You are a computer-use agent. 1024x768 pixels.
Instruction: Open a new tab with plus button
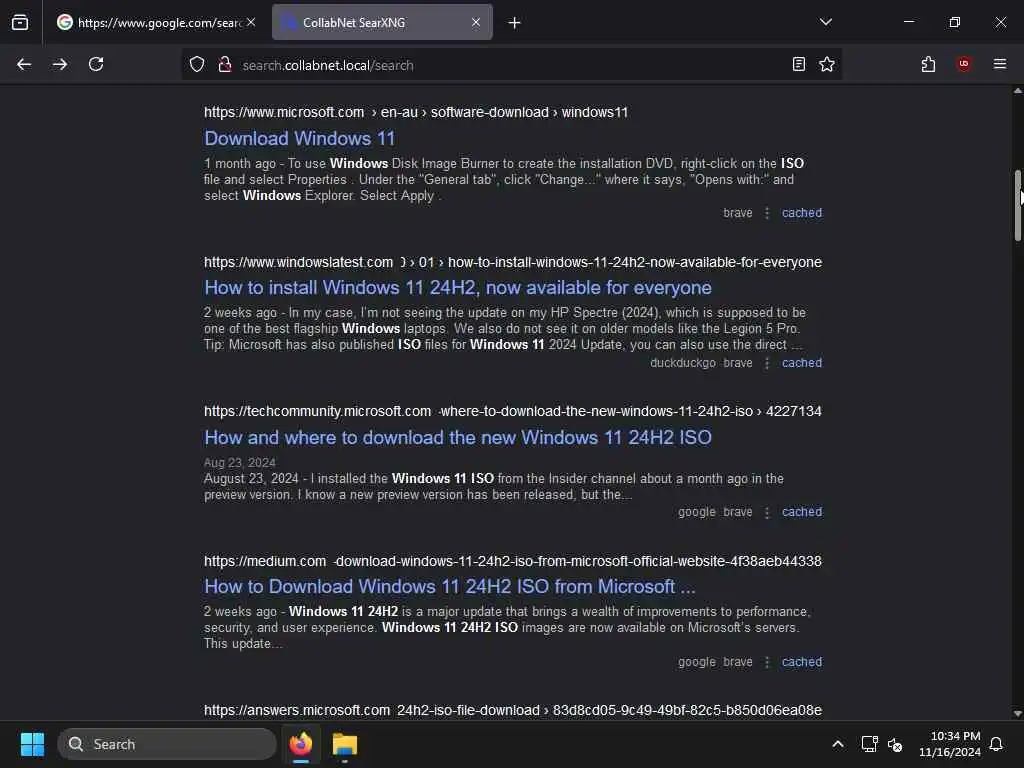[x=515, y=23]
